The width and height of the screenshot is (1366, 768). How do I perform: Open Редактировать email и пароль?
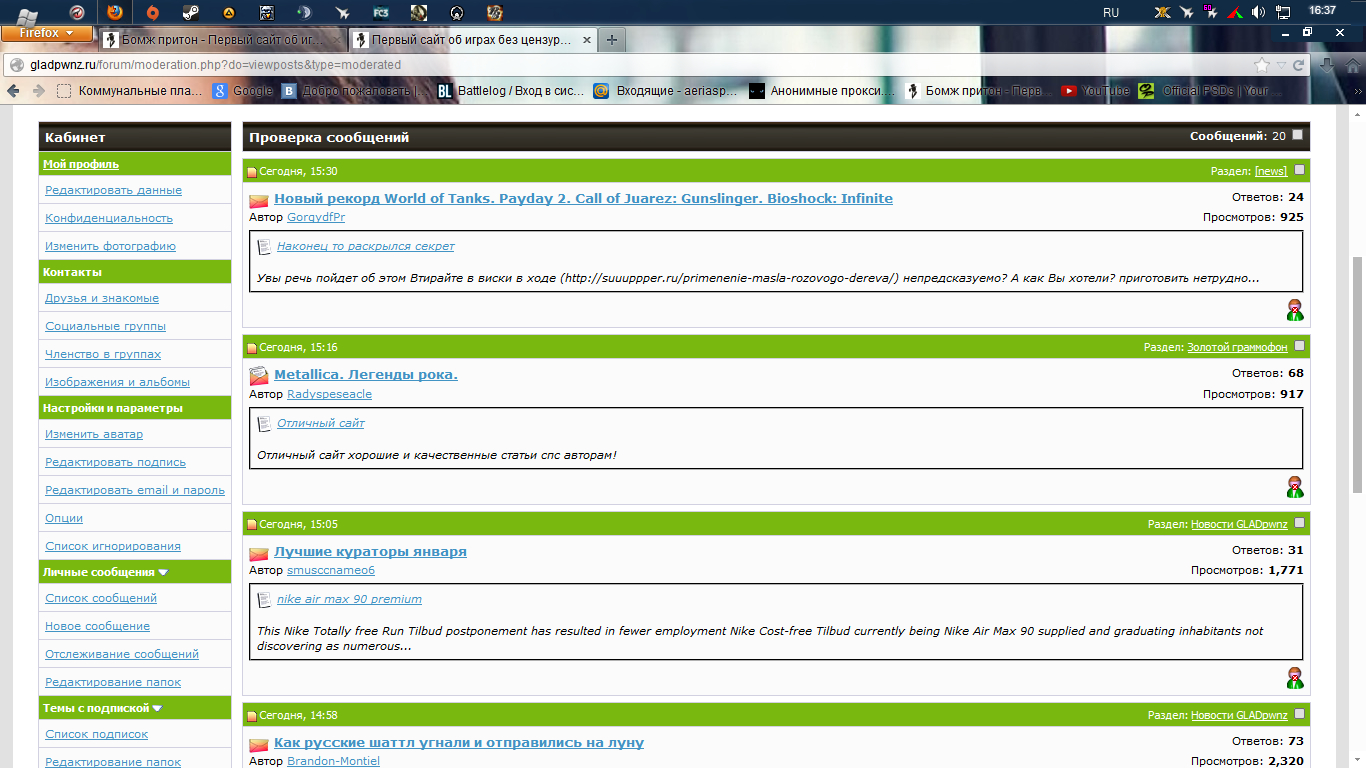tap(135, 490)
